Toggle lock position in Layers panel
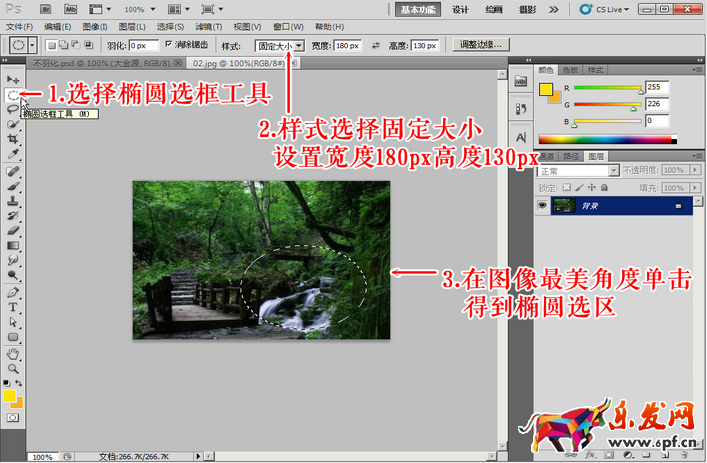The image size is (707, 463). [592, 187]
